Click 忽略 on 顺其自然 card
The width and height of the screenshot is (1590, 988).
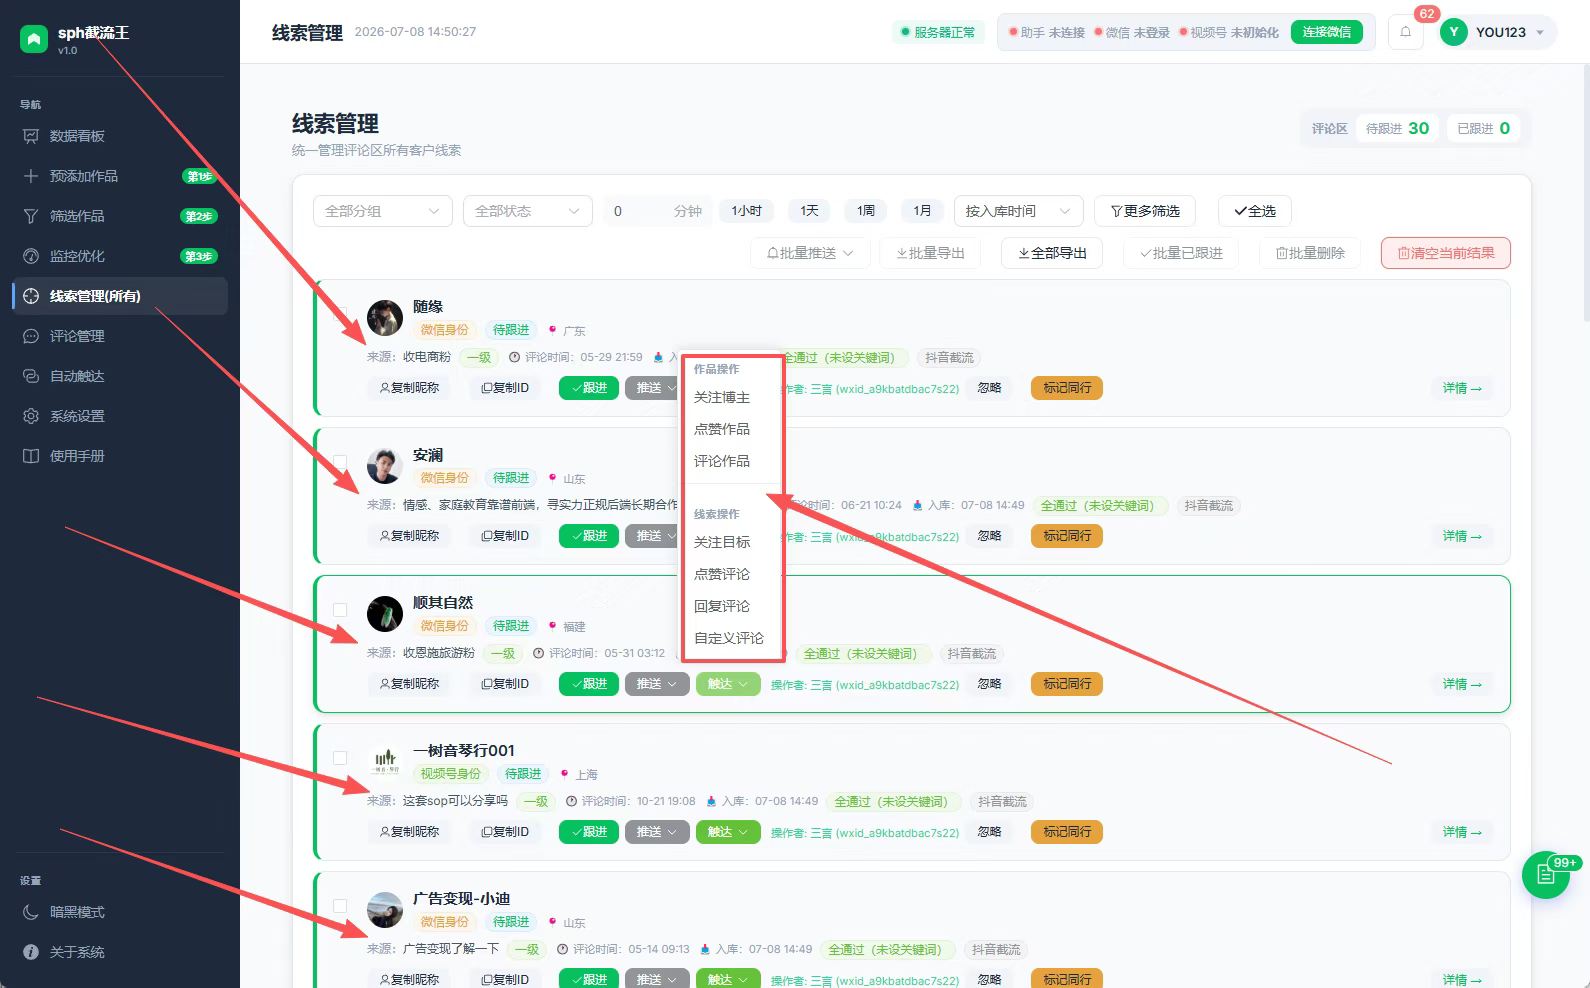coord(990,684)
